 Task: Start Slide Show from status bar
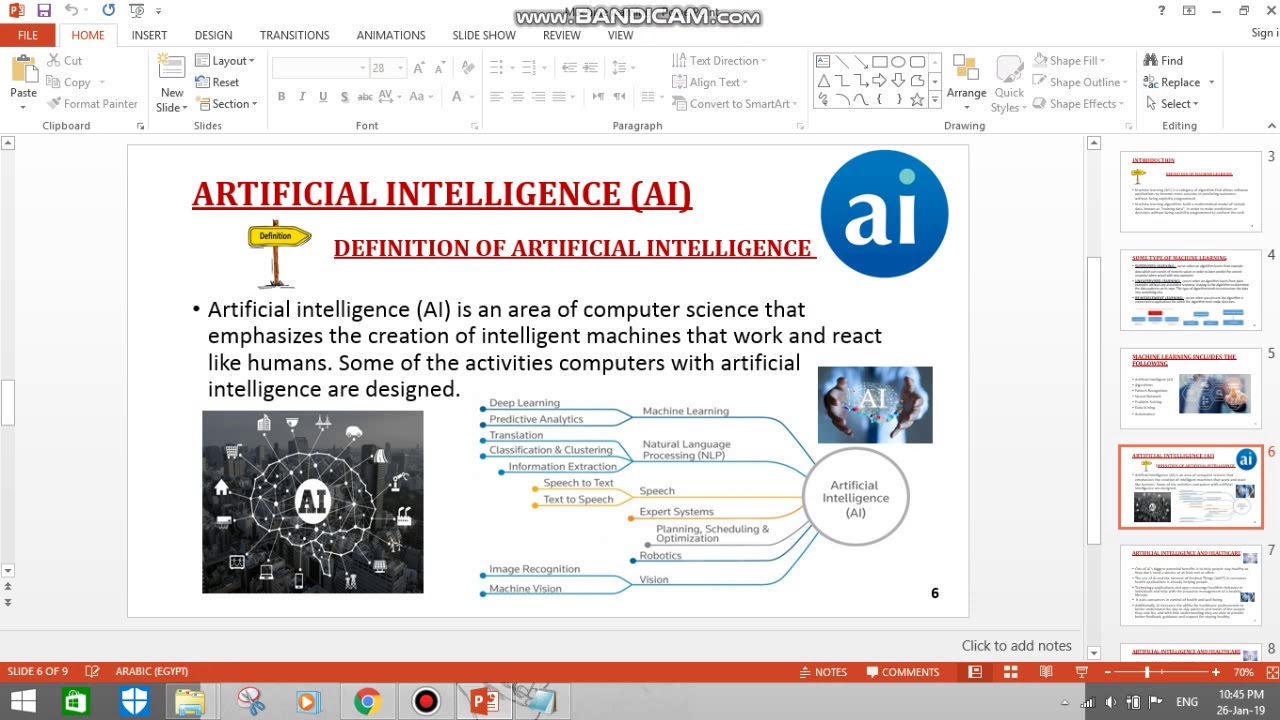point(1081,672)
